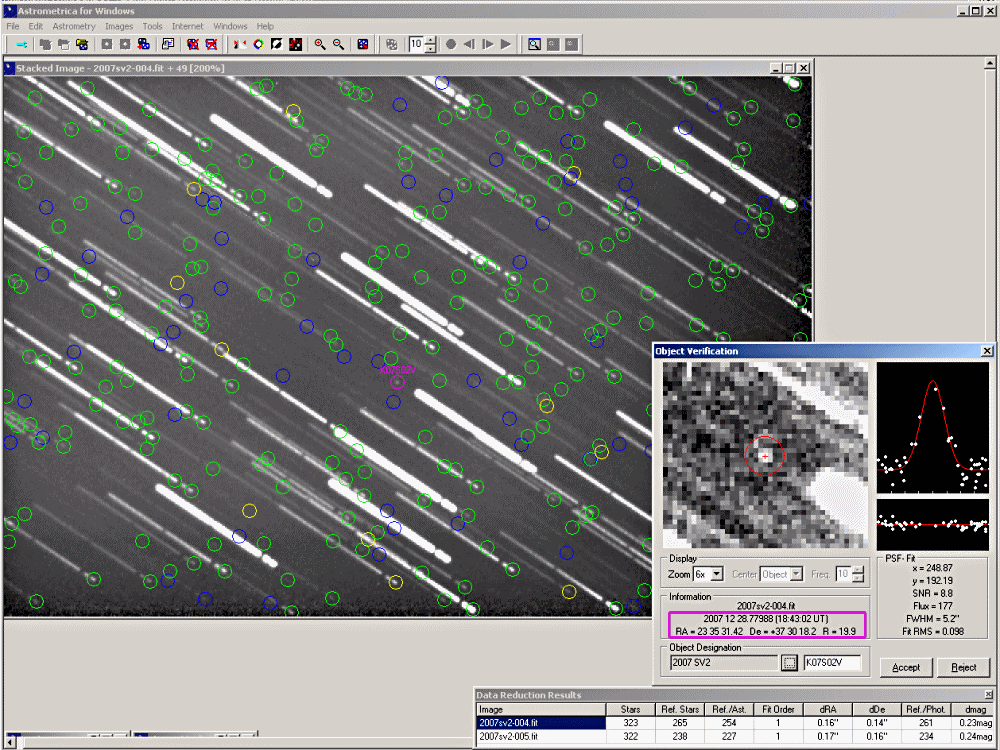Open Moving Object Detection (colorful circle icon)
The image size is (1000, 750).
pyautogui.click(x=257, y=44)
